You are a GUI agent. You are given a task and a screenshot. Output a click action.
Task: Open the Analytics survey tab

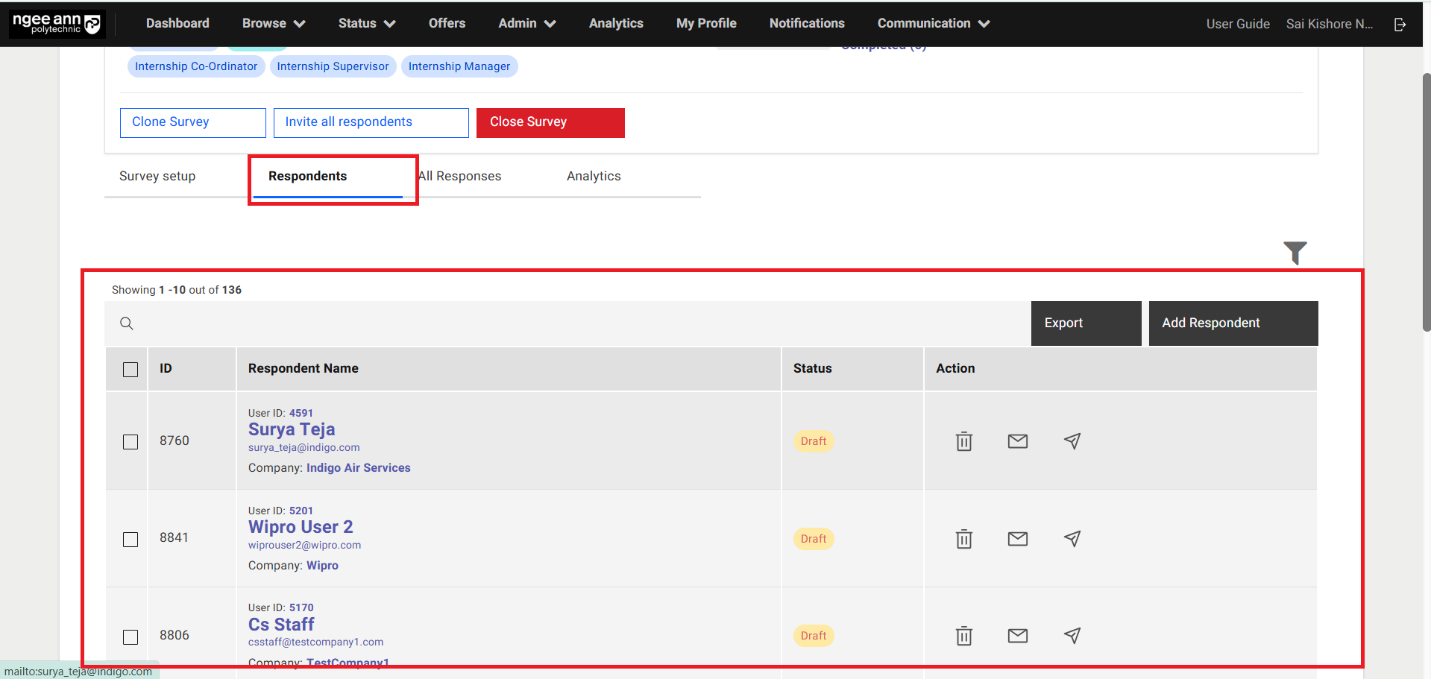tap(593, 176)
